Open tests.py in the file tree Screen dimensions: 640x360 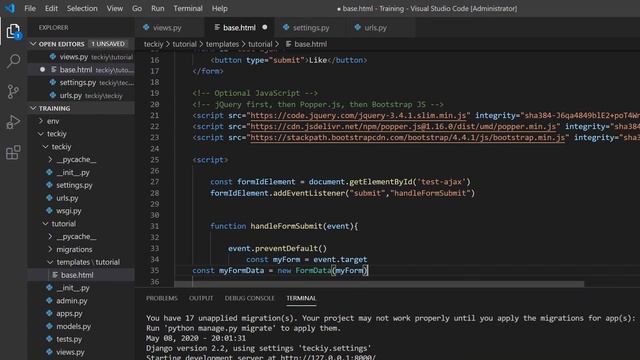pos(81,339)
